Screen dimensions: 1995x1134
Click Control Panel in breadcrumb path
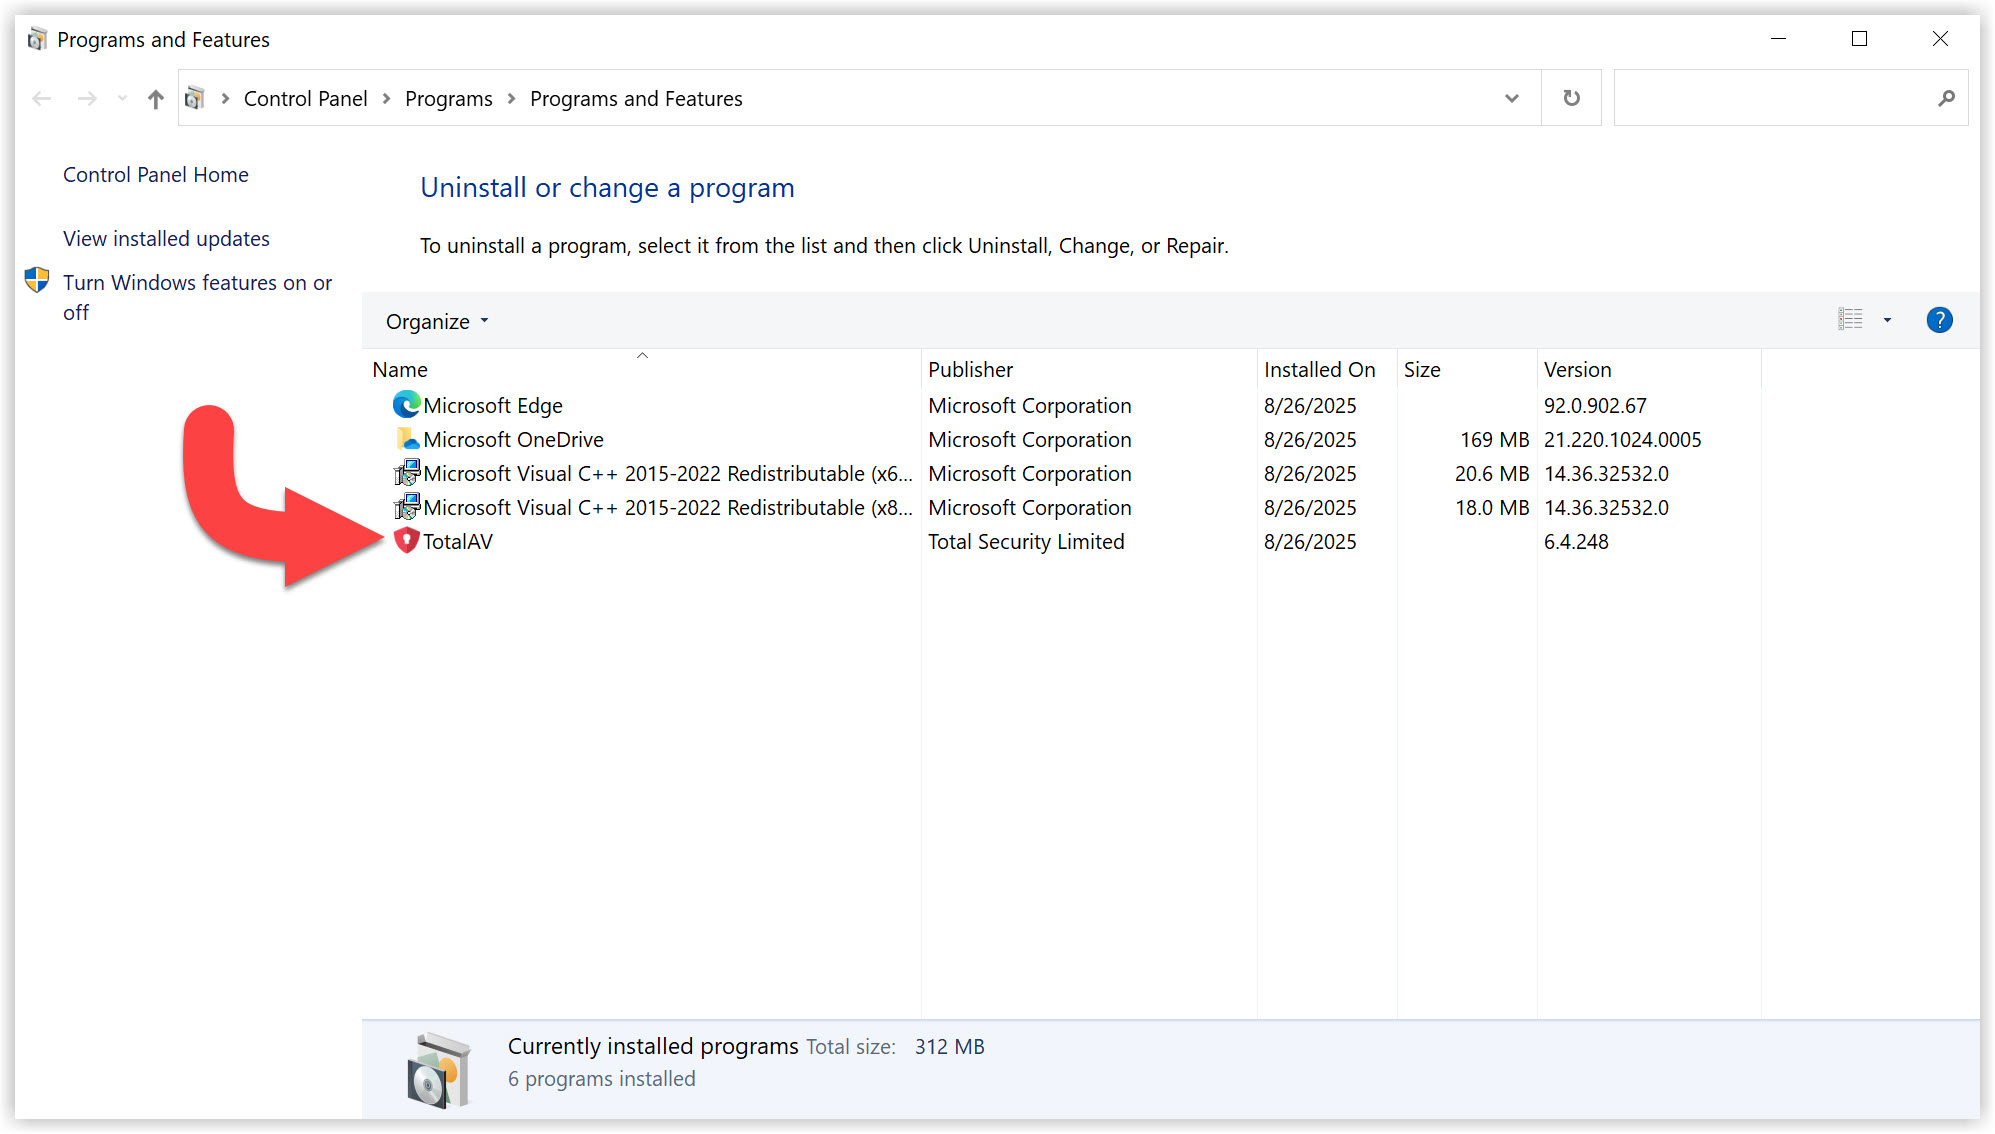pos(305,99)
